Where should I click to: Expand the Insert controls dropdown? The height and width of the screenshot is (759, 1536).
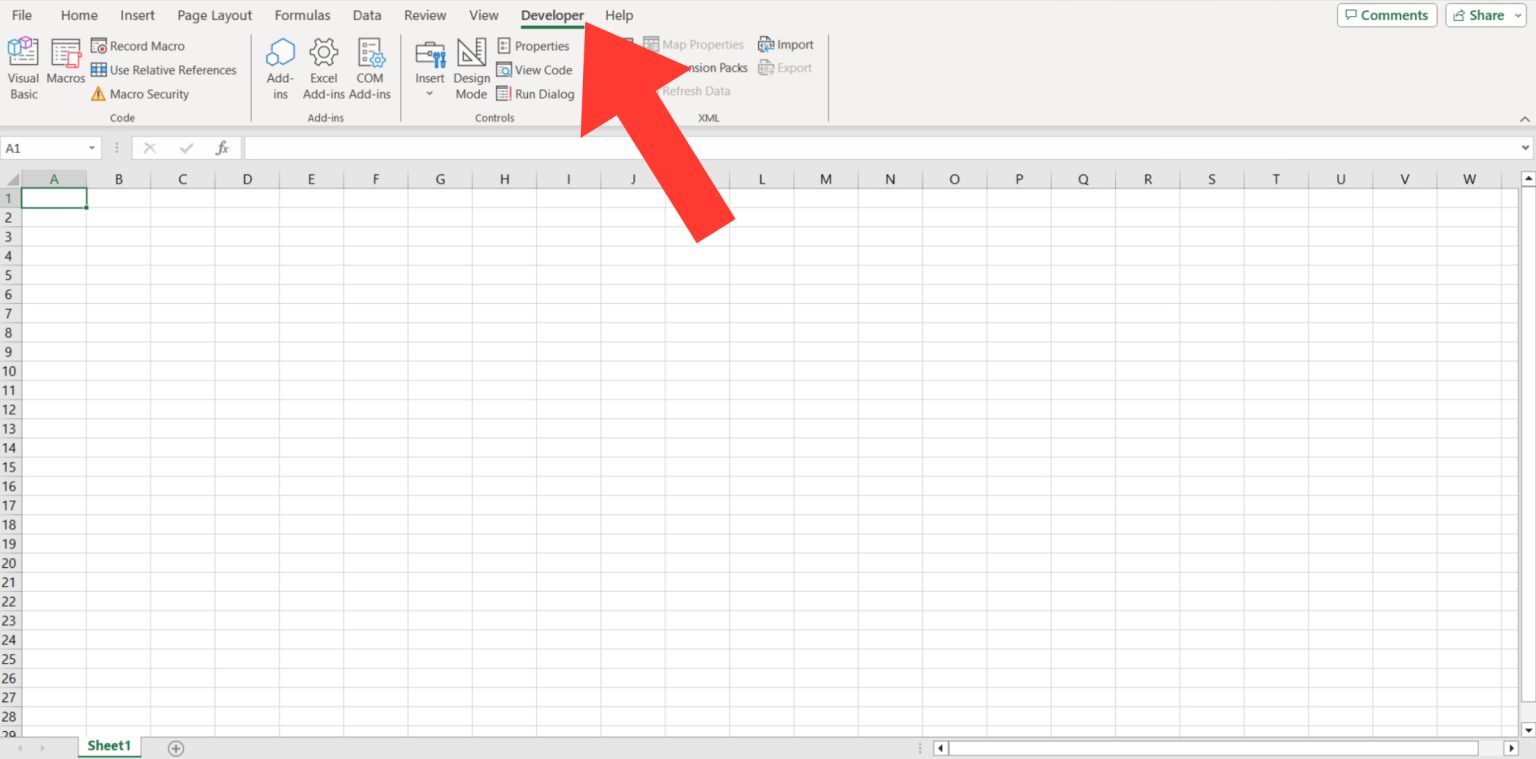coord(430,93)
